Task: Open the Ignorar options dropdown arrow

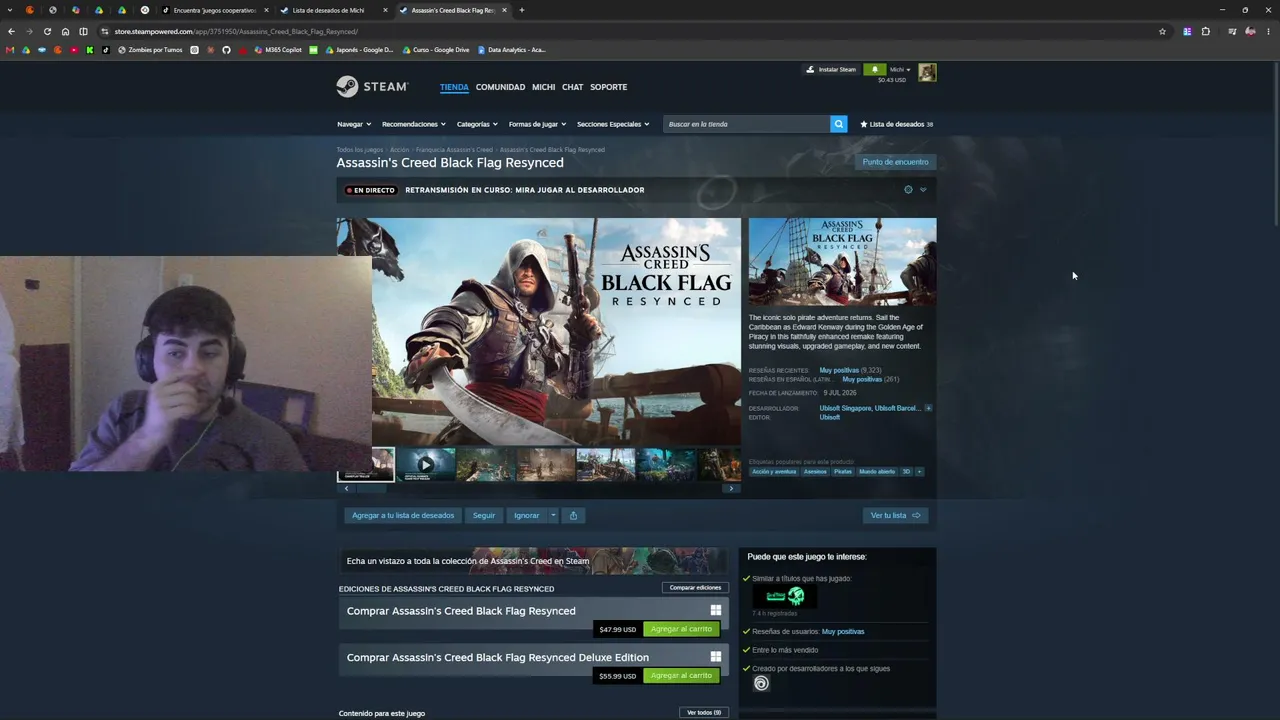Action: coord(553,516)
